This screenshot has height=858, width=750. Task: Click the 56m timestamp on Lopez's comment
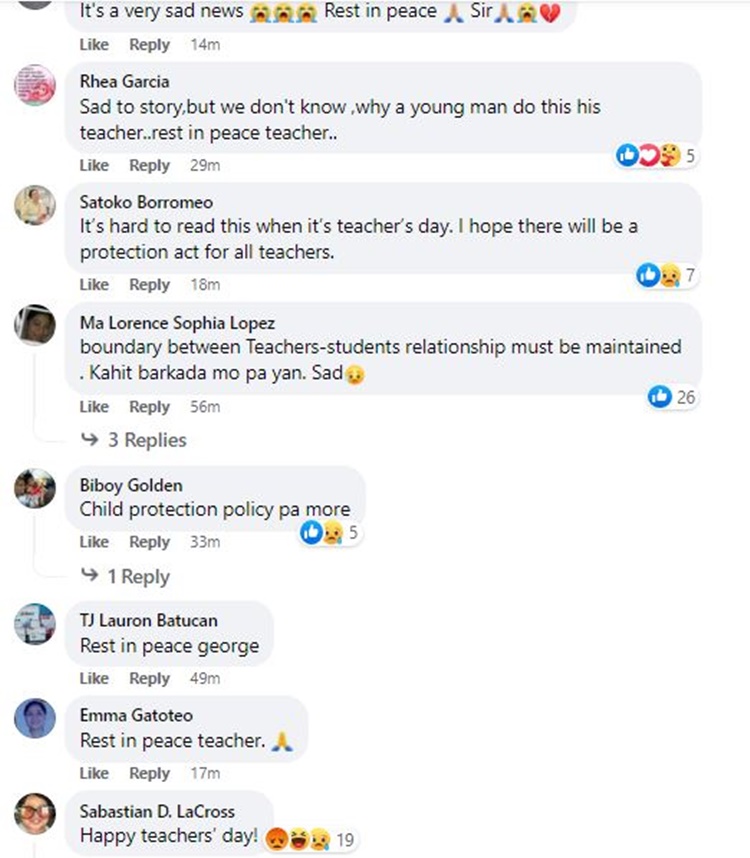click(x=205, y=407)
